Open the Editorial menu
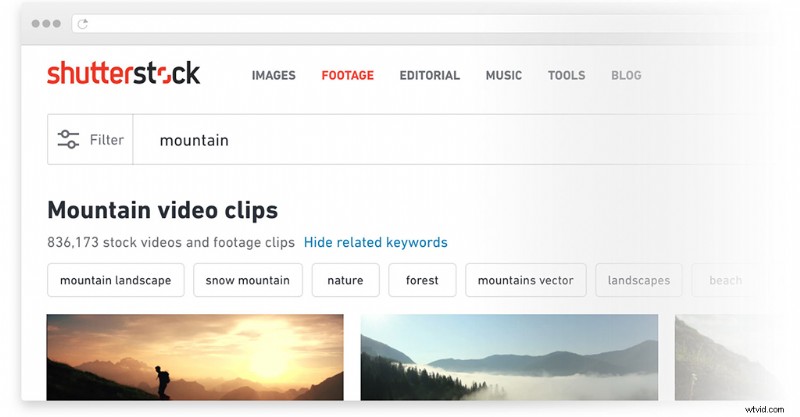Screen dimensions: 800x417 (x=430, y=76)
